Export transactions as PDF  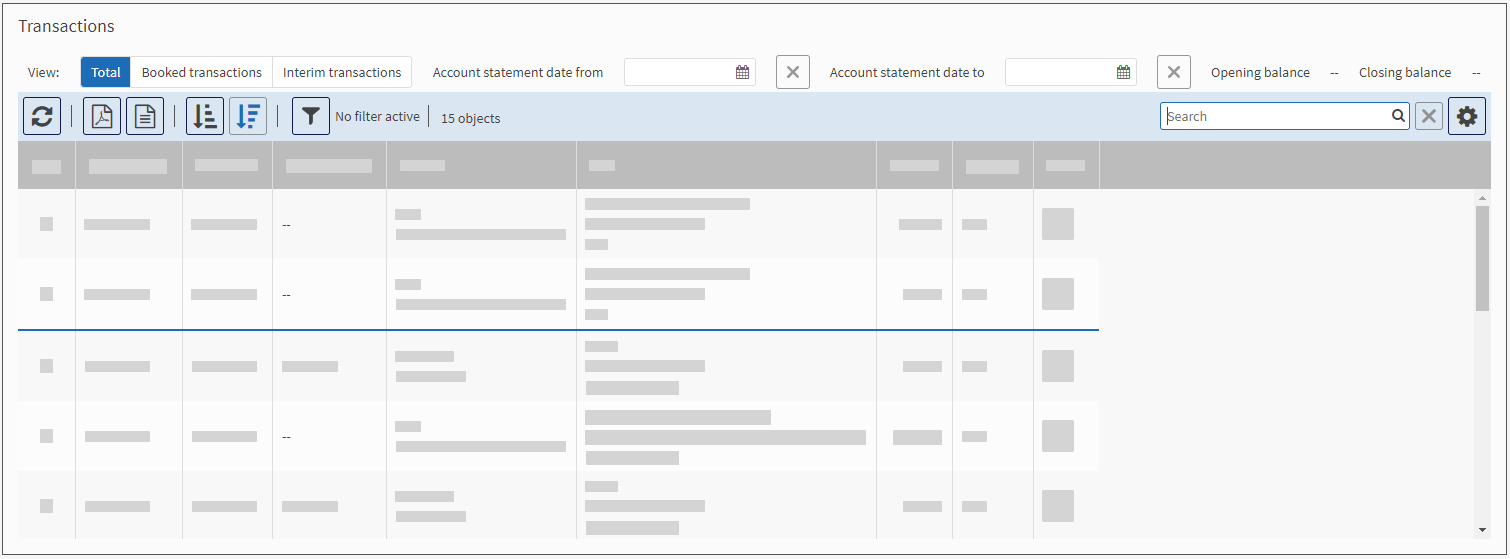pos(102,116)
